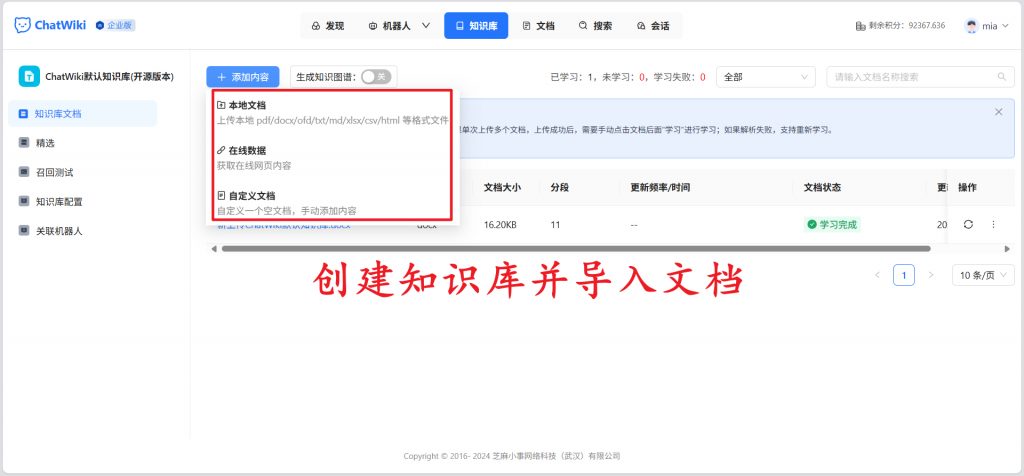Switch to the 文档 top tab
1024x476 pixels.
538,25
